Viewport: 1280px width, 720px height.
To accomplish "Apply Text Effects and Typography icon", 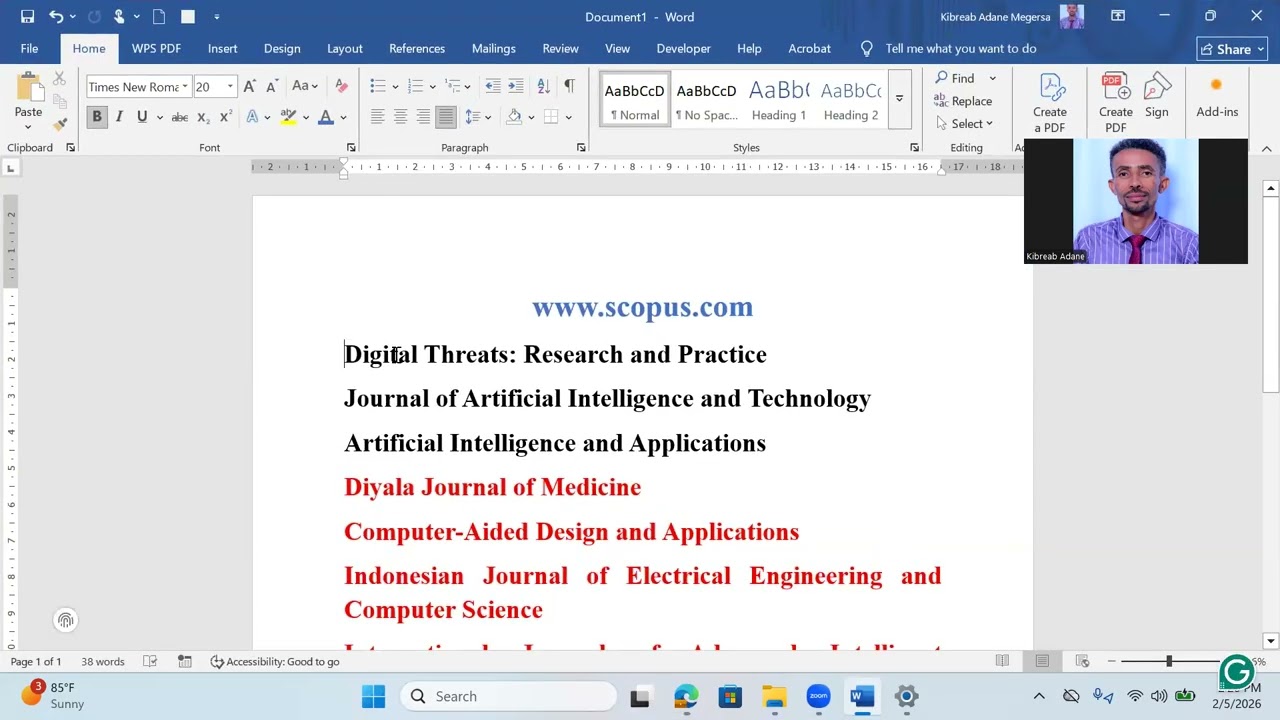I will pyautogui.click(x=252, y=117).
